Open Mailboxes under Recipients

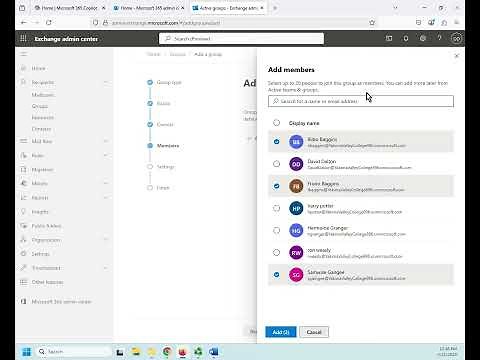[x=43, y=95]
